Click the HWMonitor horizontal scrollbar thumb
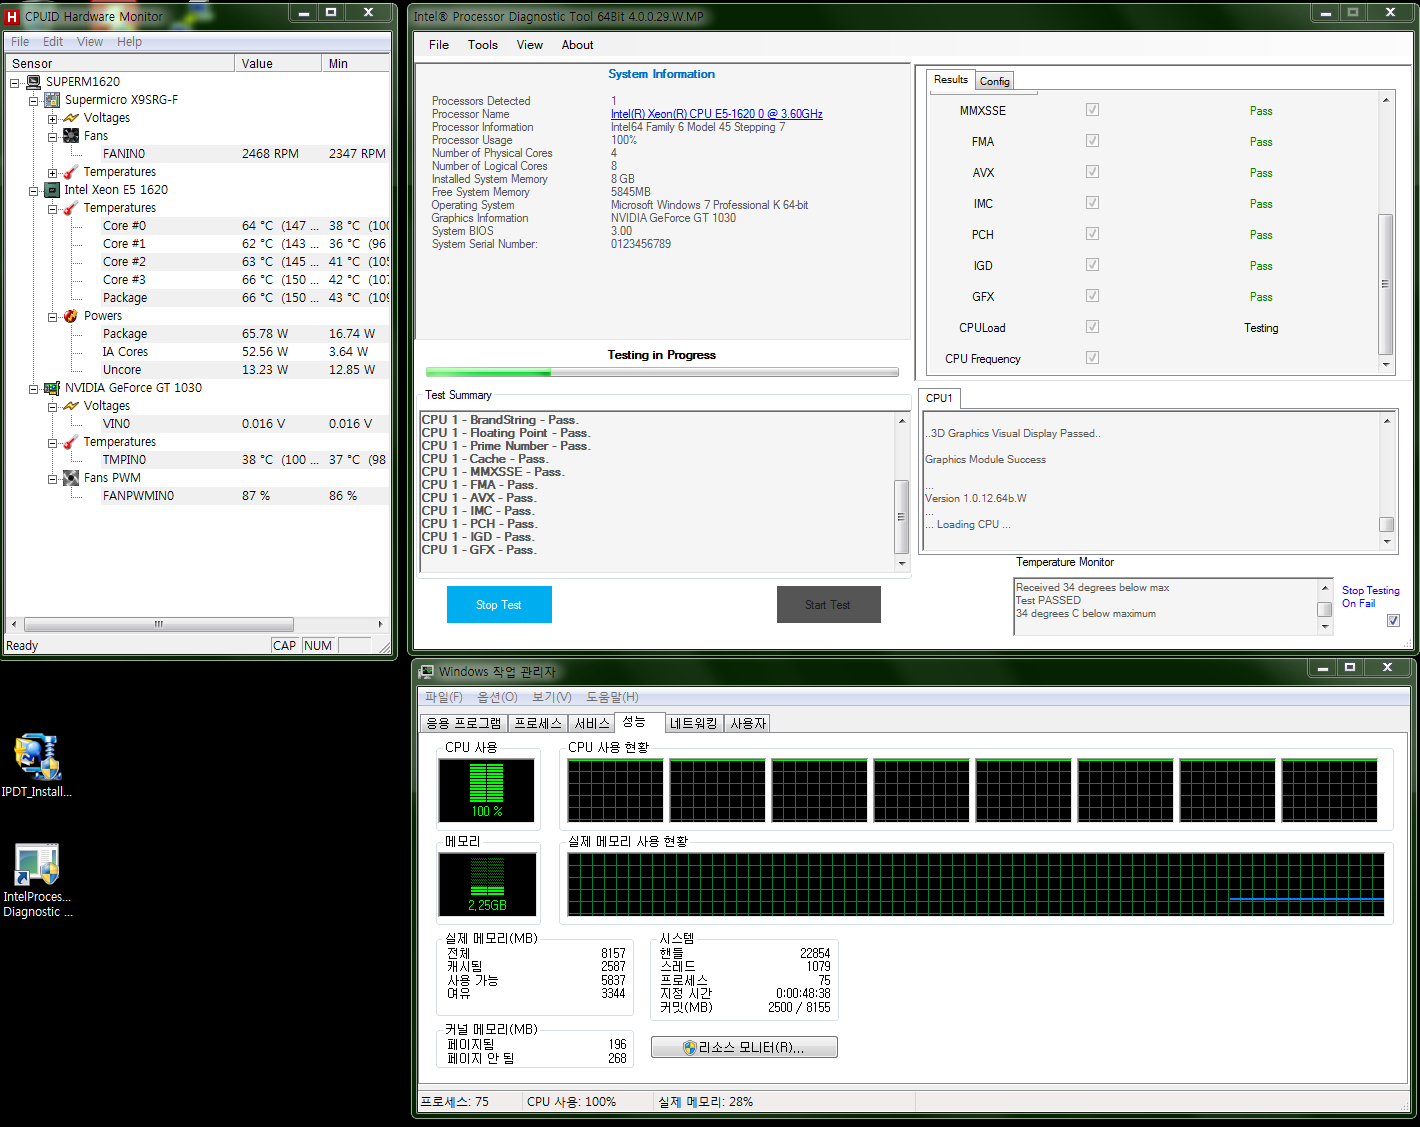1420x1127 pixels. [x=158, y=624]
